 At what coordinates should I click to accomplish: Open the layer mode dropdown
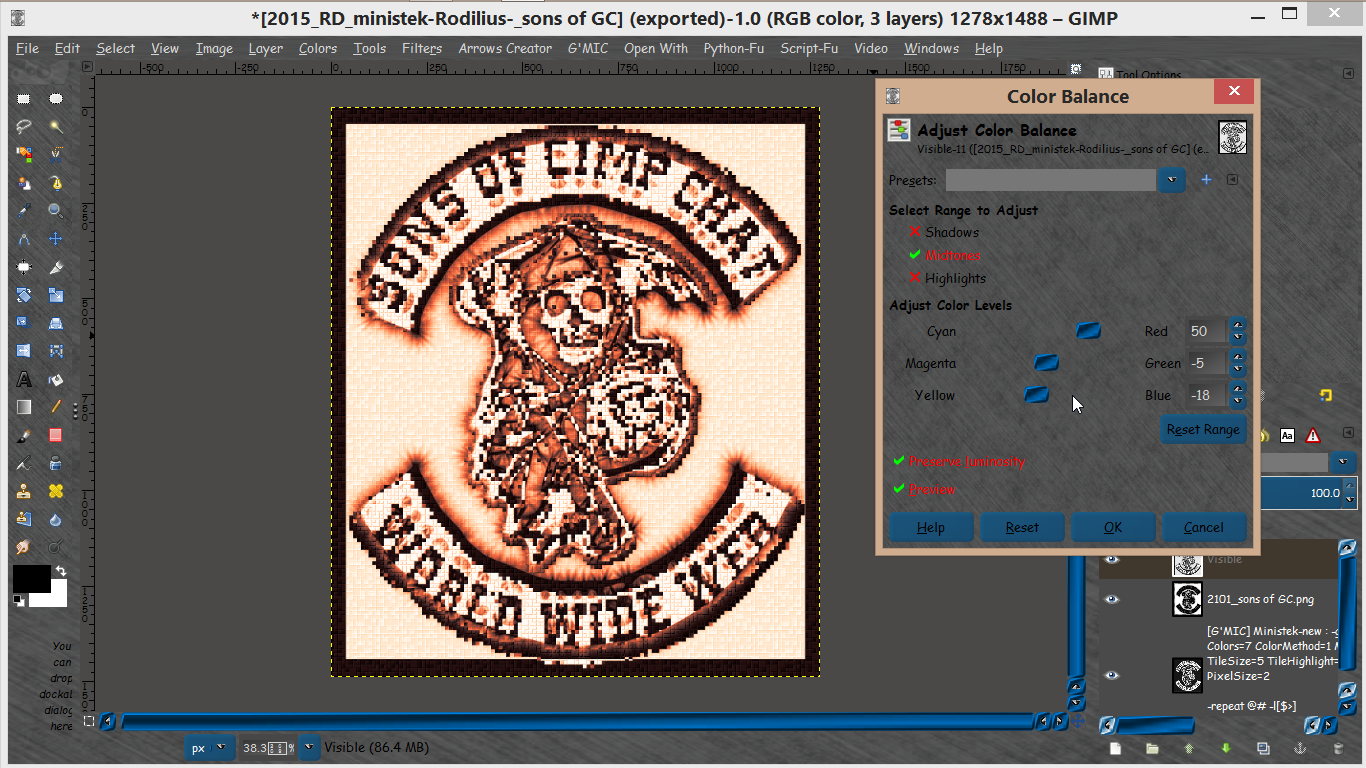point(1342,463)
